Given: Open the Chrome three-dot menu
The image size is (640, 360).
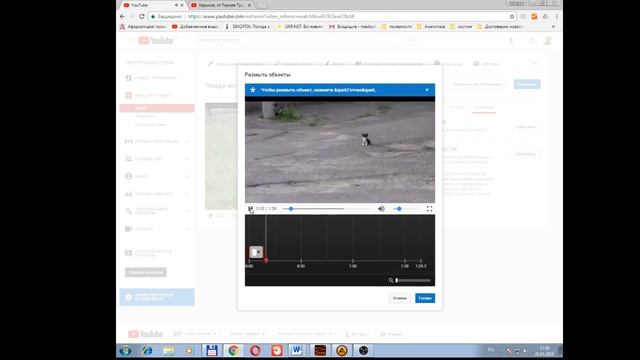Looking at the screenshot, I should click(x=557, y=16).
